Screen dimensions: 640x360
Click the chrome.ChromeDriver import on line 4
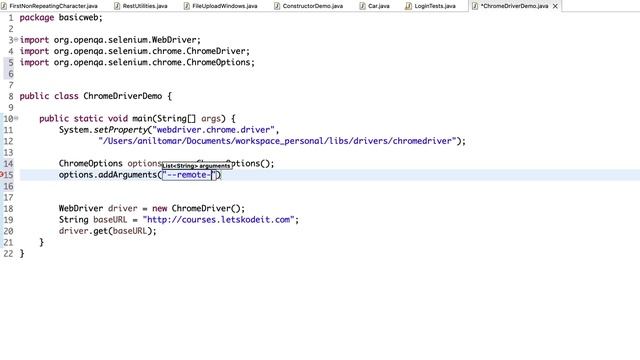(135, 51)
